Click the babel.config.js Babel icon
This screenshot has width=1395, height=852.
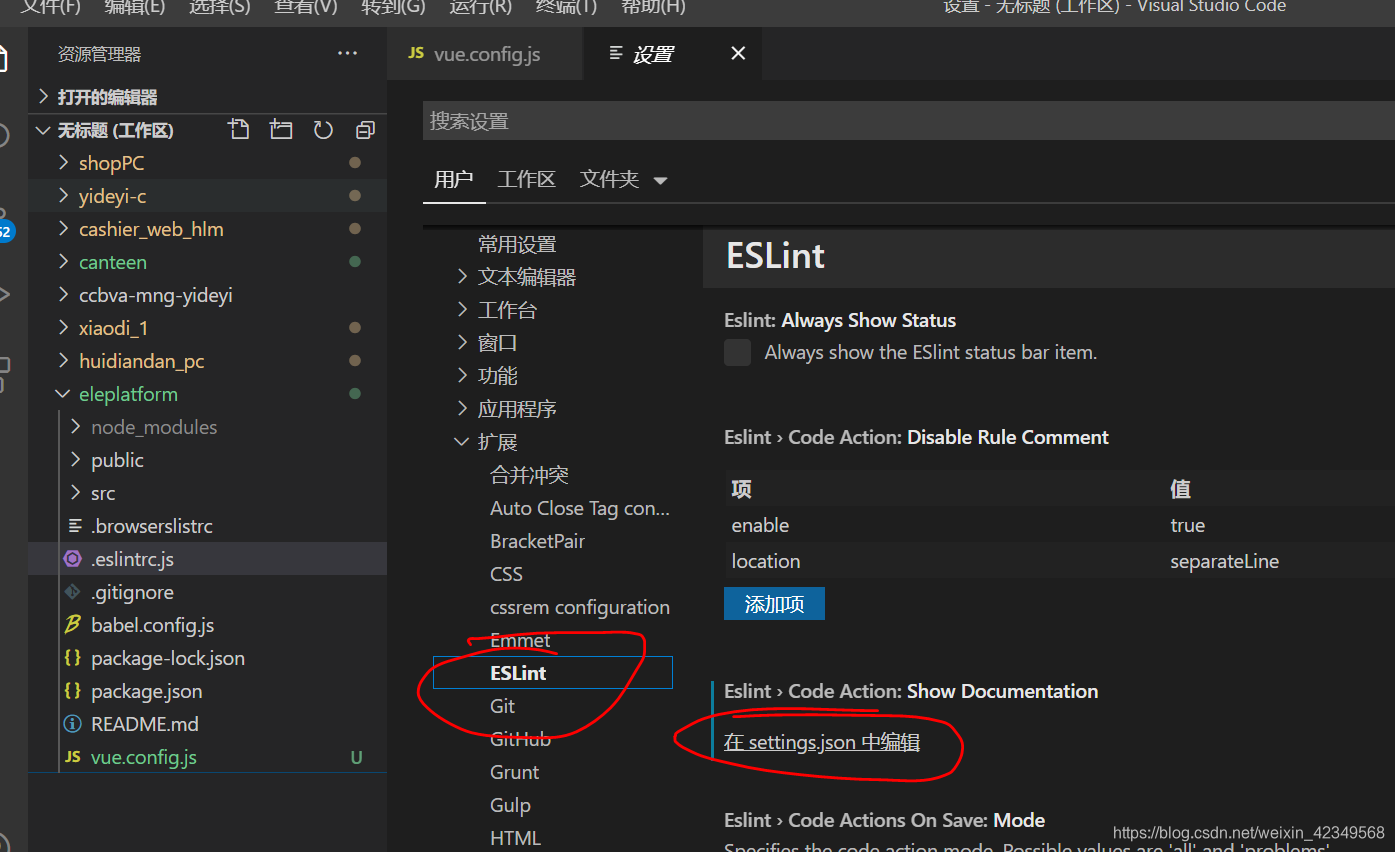(73, 625)
